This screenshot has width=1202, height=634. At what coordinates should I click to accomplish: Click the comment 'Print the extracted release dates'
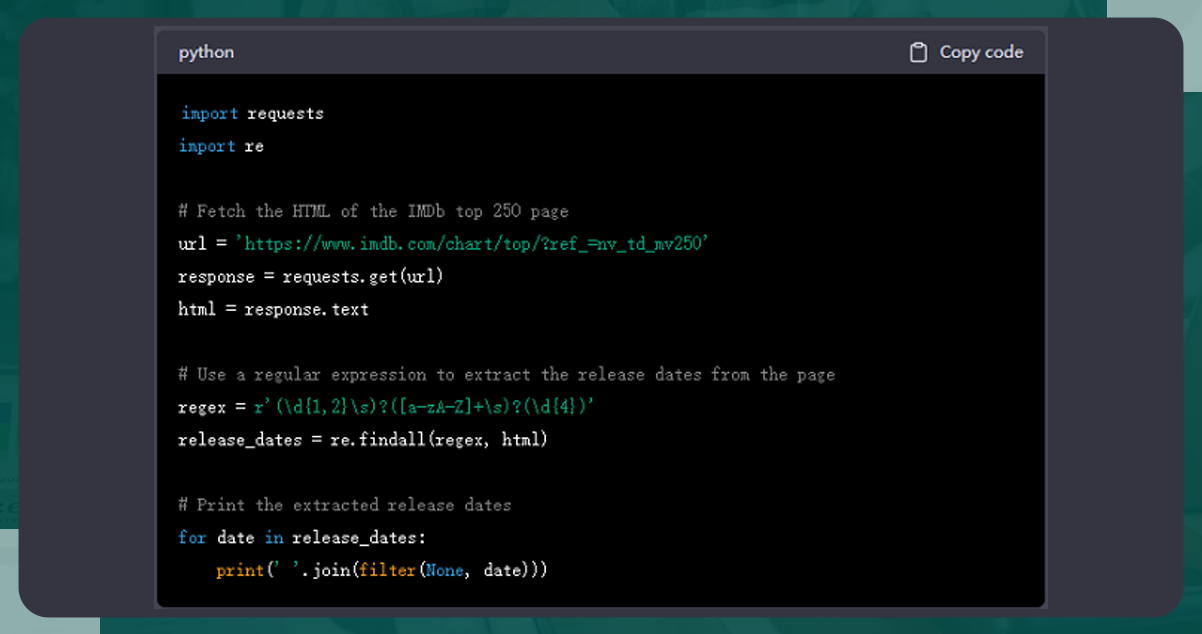point(344,505)
